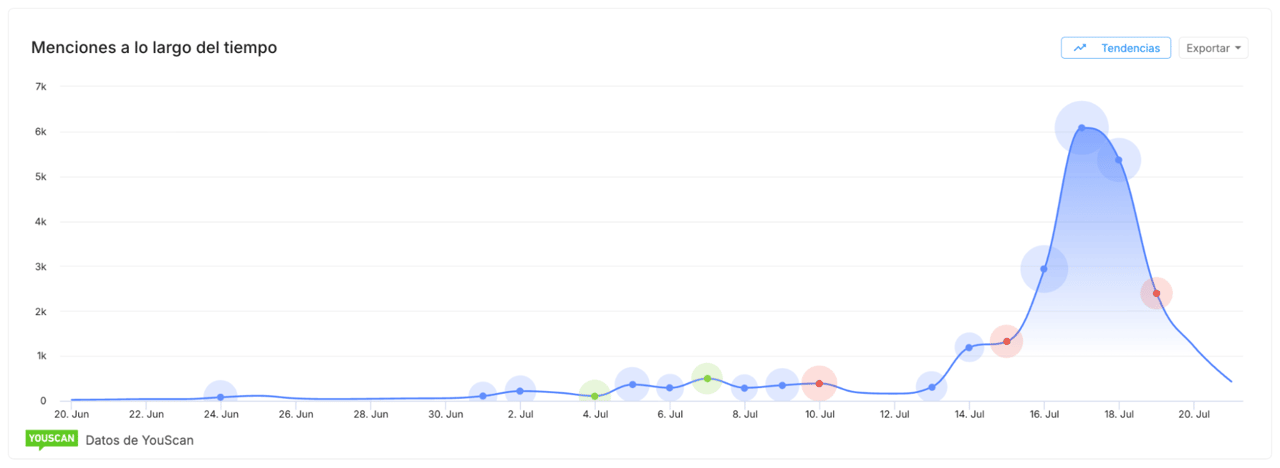Click the 2 Jul data point
The height and width of the screenshot is (468, 1280).
pyautogui.click(x=520, y=391)
